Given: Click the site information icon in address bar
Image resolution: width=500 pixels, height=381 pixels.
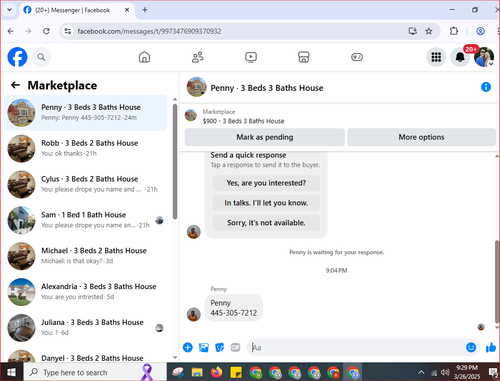Looking at the screenshot, I should coord(68,31).
